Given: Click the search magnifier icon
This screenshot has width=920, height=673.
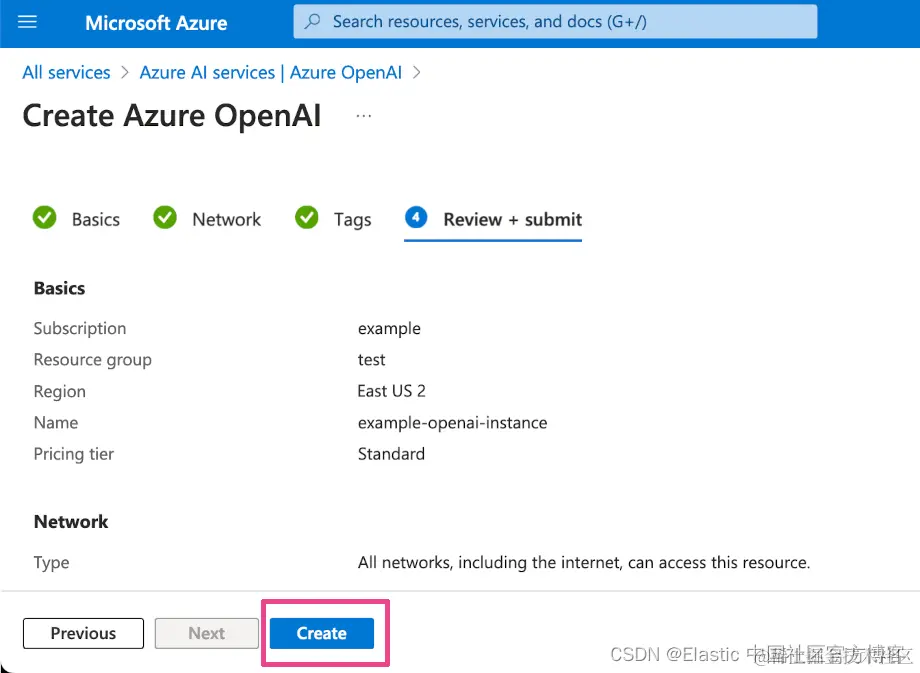Looking at the screenshot, I should tap(313, 21).
